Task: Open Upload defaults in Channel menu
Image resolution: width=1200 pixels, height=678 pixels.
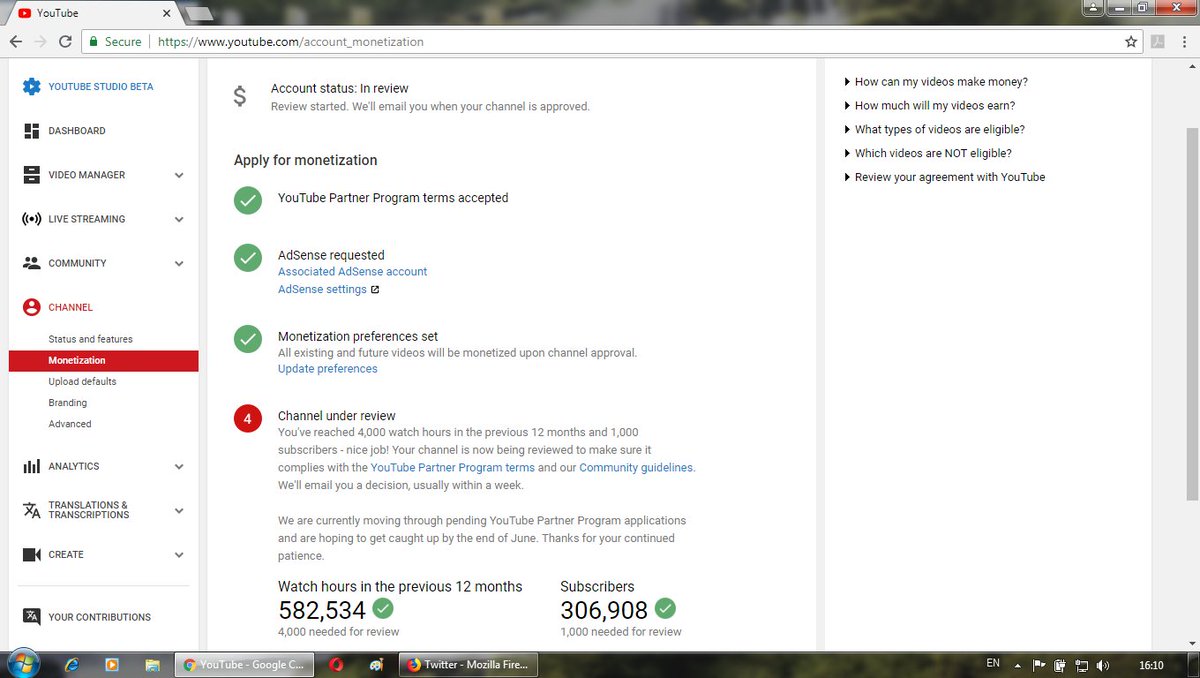Action: (x=82, y=382)
